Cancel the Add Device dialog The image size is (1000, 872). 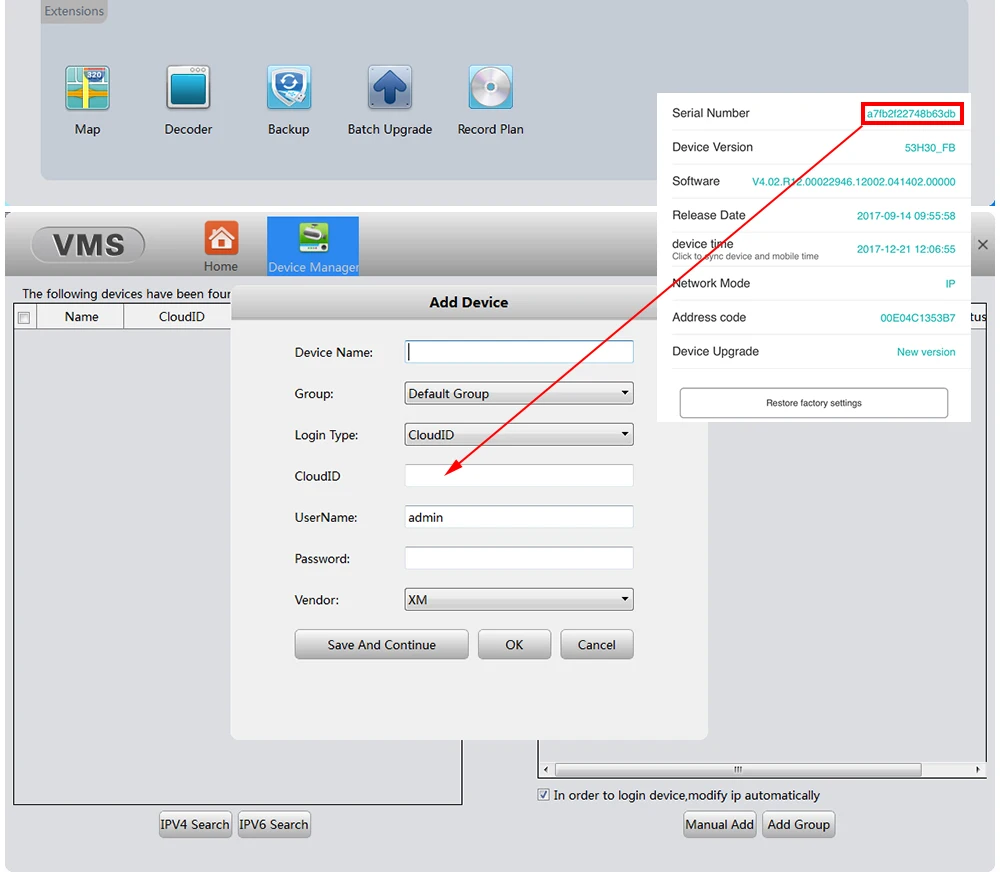coord(597,644)
